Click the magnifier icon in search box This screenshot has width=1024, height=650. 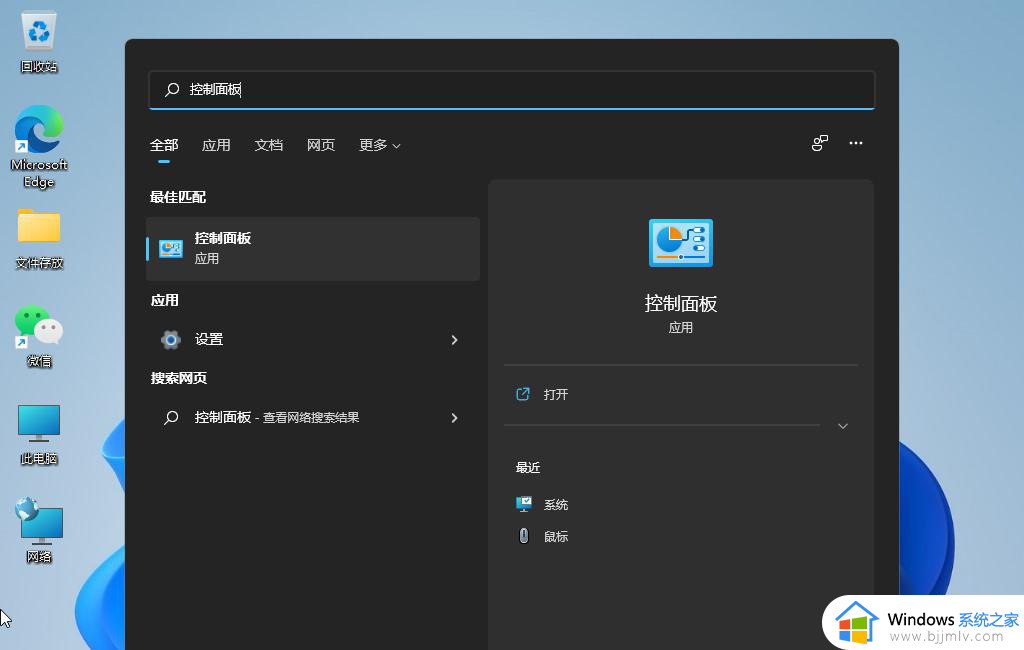pyautogui.click(x=172, y=89)
